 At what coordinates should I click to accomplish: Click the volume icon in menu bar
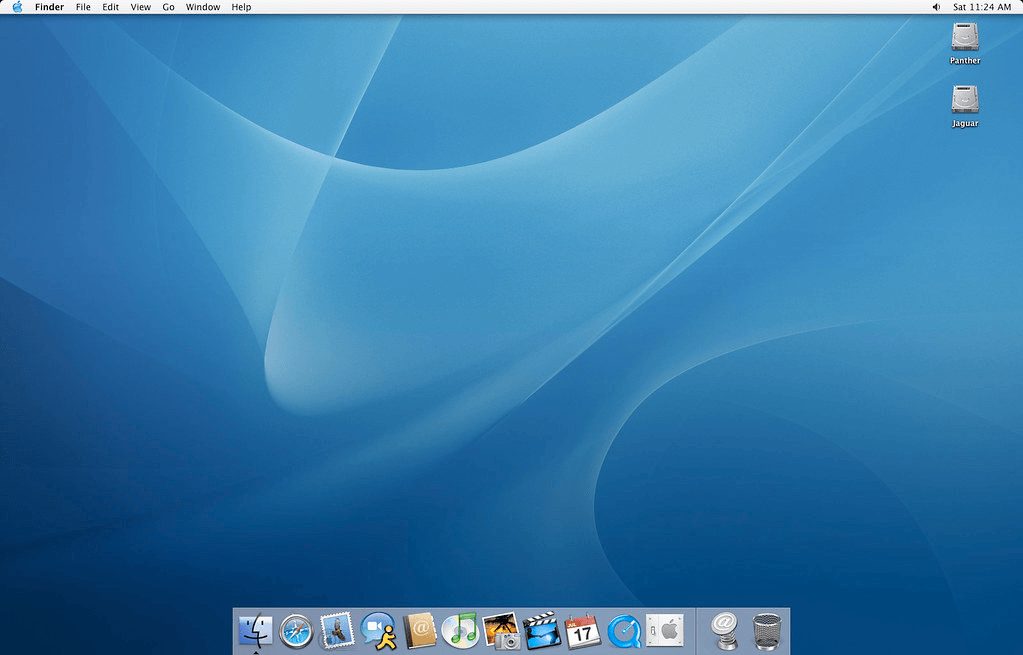pos(936,7)
